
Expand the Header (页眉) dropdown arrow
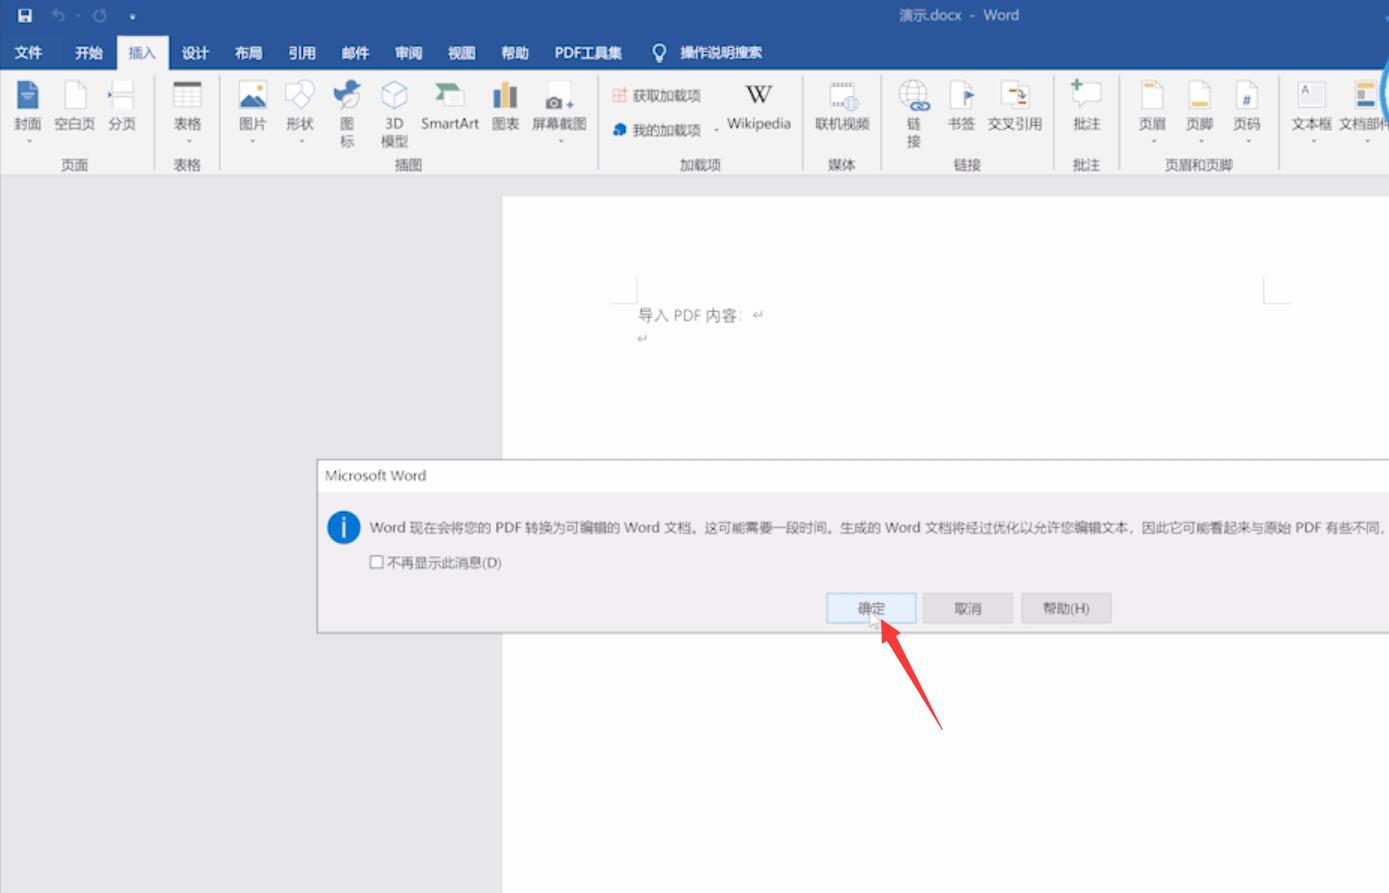(1152, 141)
